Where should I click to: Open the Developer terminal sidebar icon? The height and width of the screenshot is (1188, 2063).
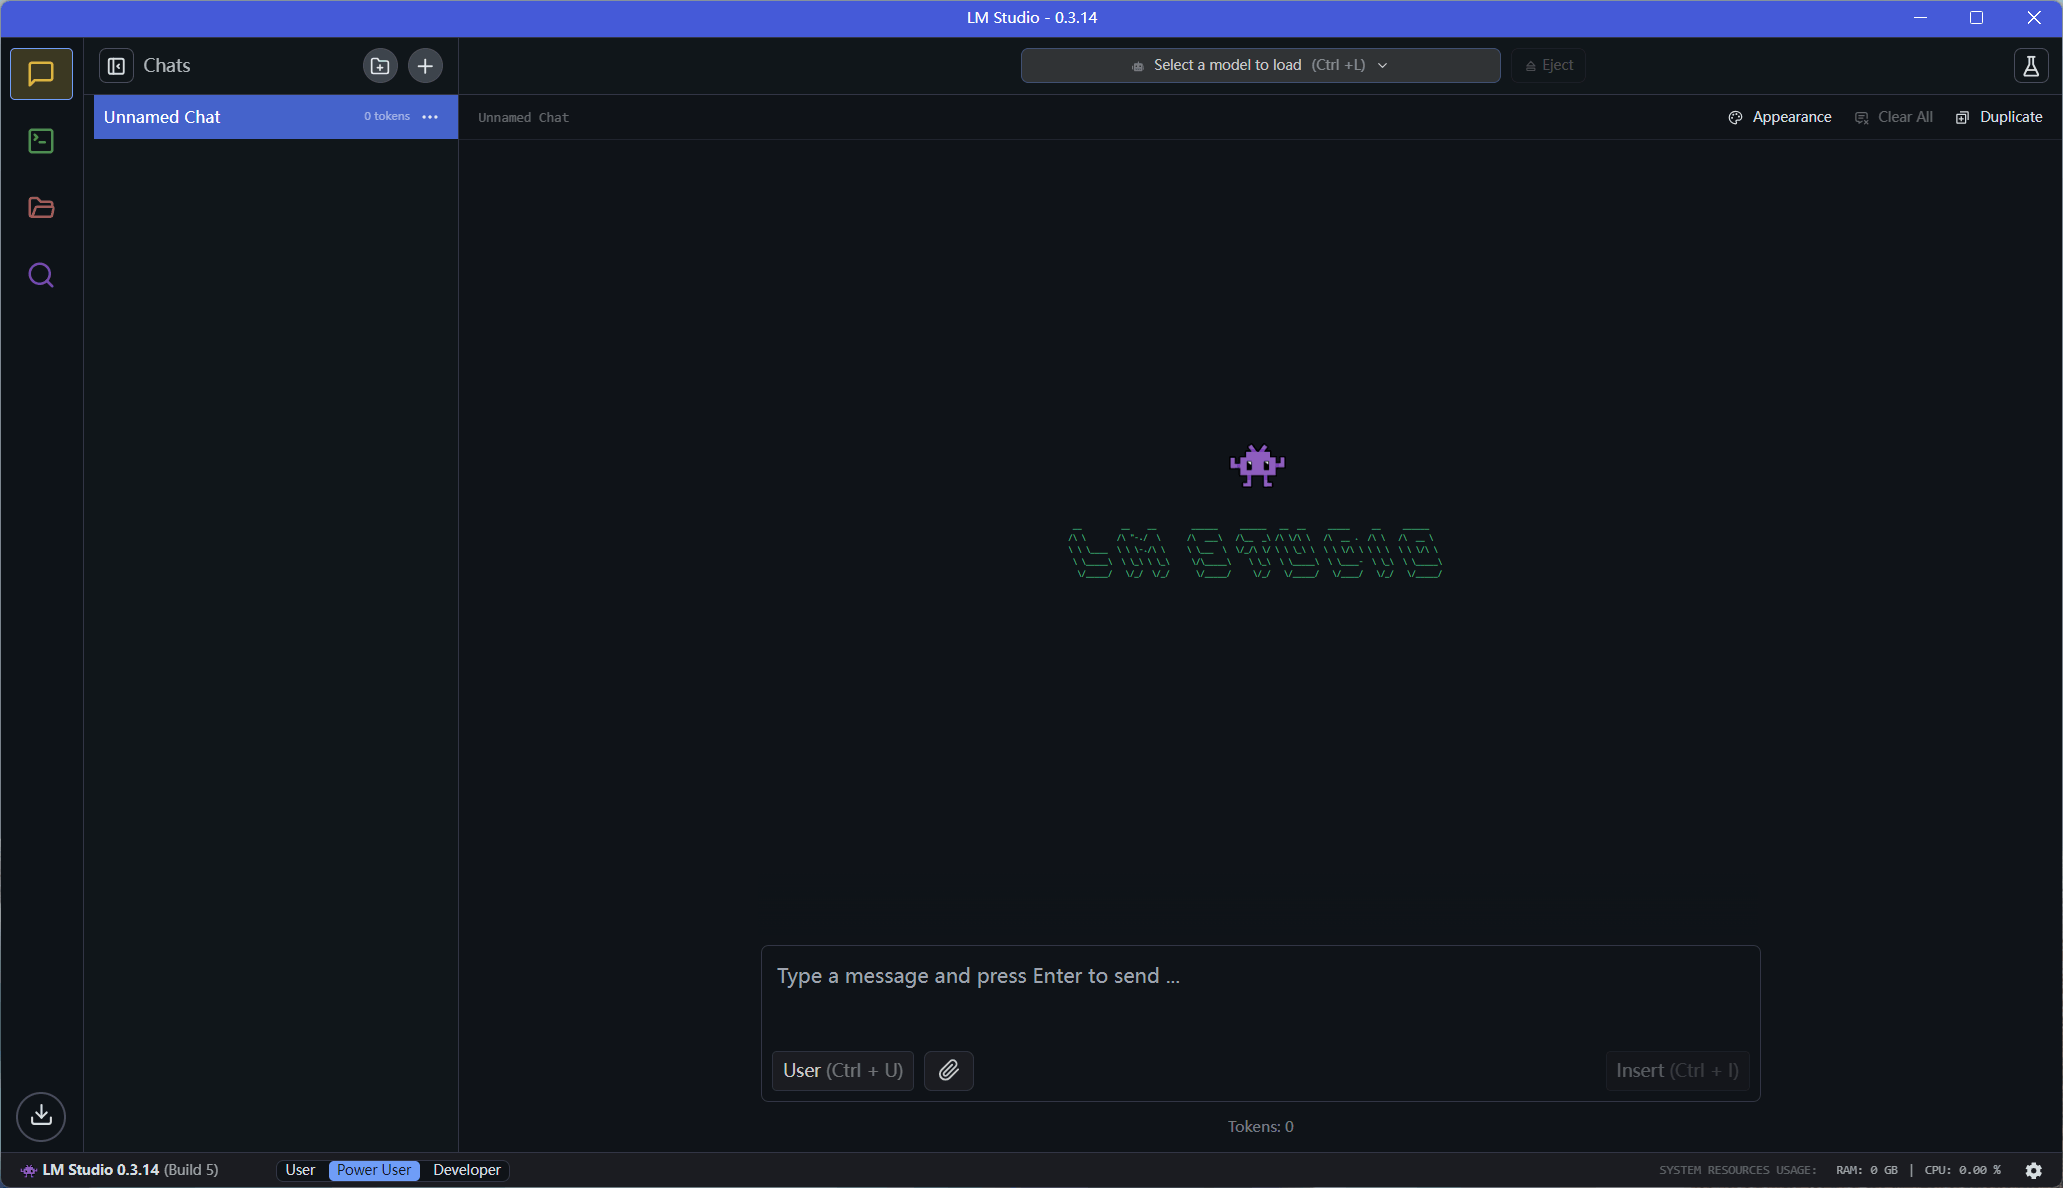coord(41,141)
